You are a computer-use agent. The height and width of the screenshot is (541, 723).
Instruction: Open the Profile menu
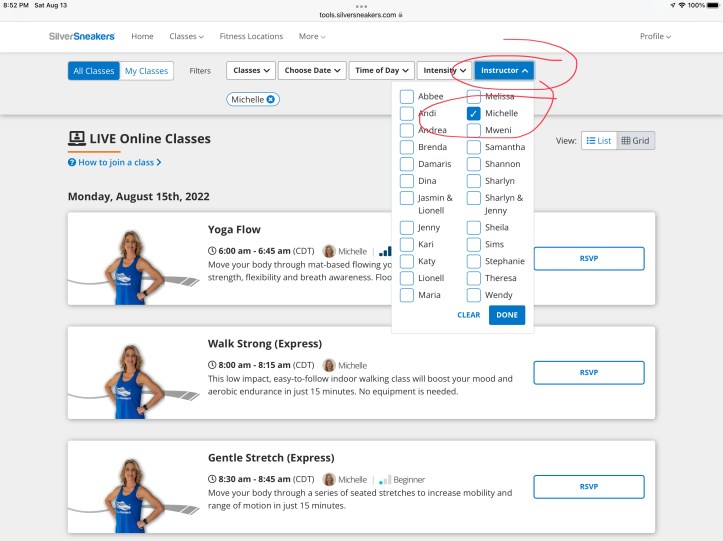[655, 36]
